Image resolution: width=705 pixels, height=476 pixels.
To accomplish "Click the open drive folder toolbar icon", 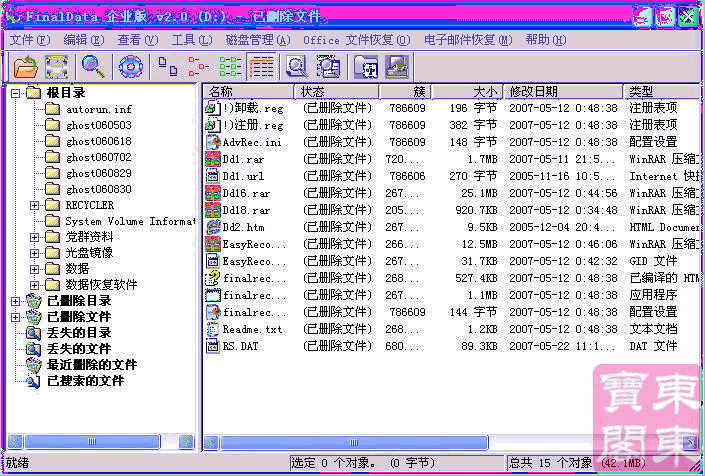I will pyautogui.click(x=25, y=67).
